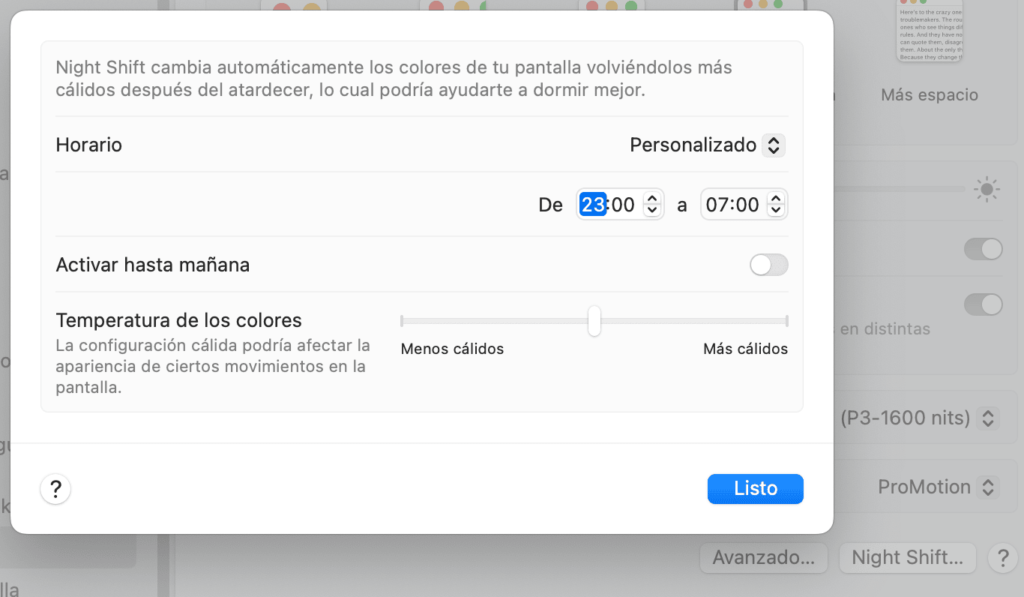Open advanced settings via Avanzado button
Screen dimensions: 1024x597
click(763, 558)
